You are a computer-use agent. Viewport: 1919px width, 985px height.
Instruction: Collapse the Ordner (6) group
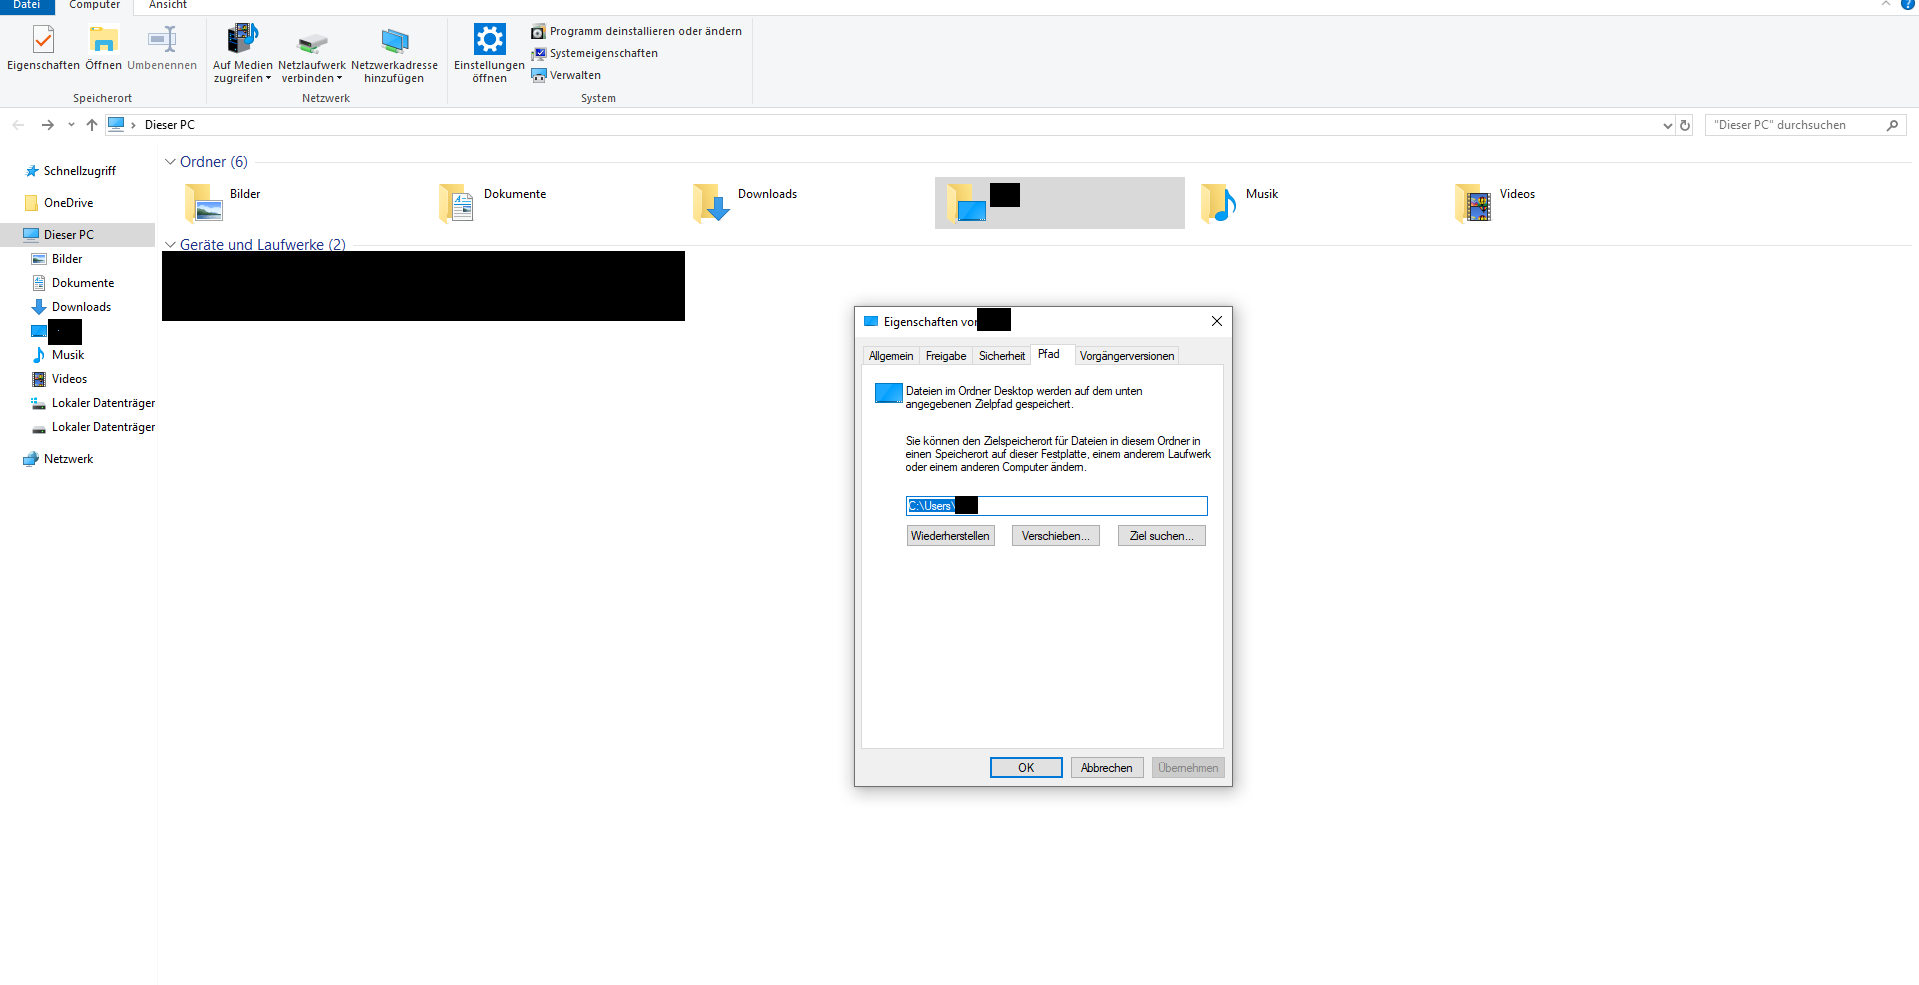coord(170,162)
